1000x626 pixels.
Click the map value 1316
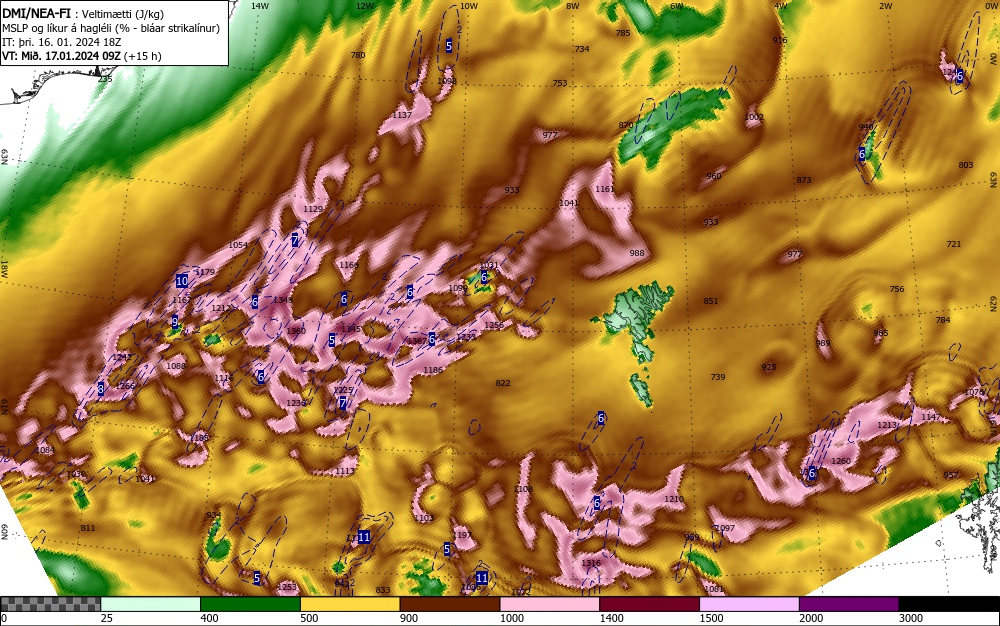pyautogui.click(x=591, y=564)
